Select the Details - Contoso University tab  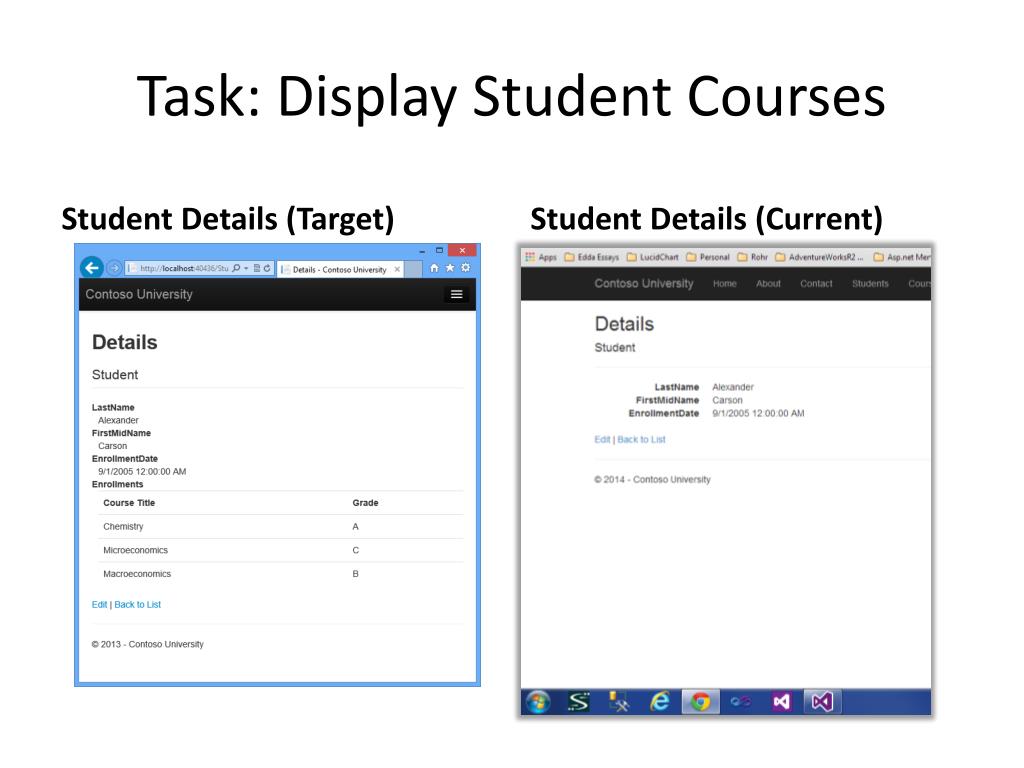340,269
